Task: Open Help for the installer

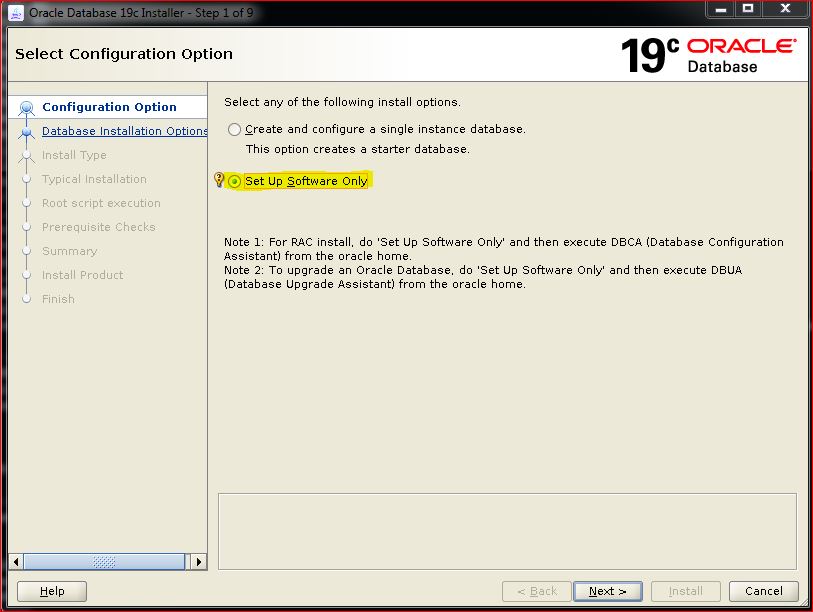Action: (x=52, y=591)
